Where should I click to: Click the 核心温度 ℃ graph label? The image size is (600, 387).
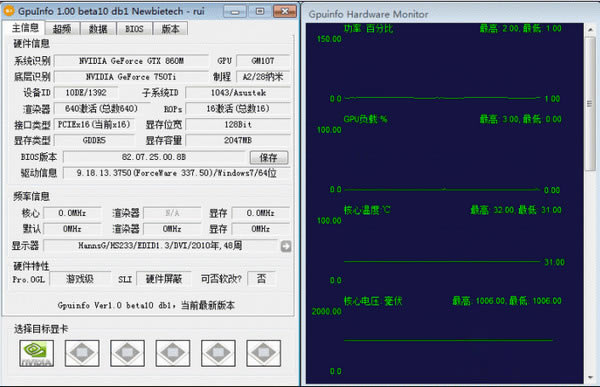(x=367, y=210)
